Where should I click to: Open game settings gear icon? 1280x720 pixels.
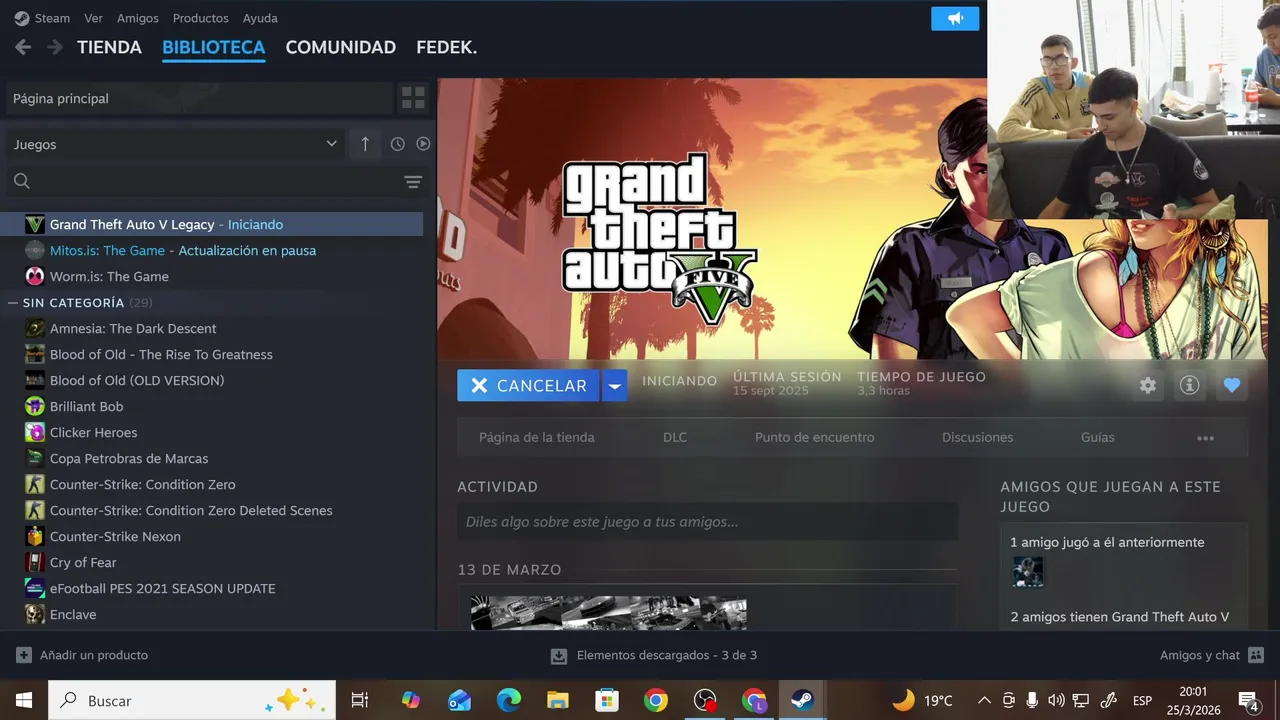tap(1148, 385)
